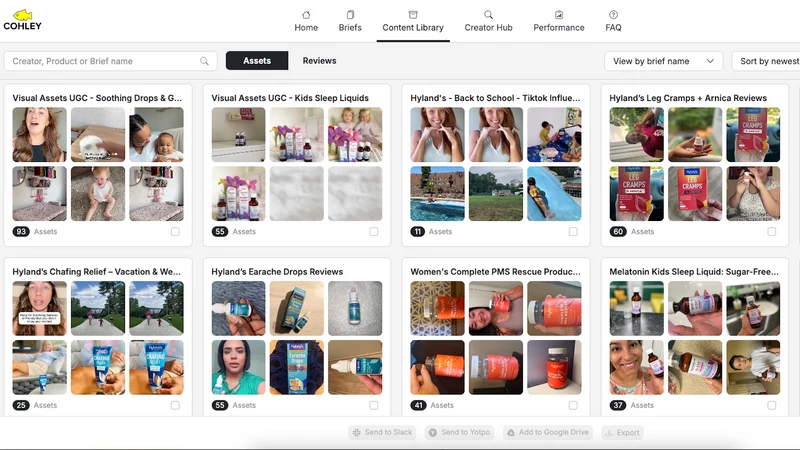Add selection to Google Drive
800x450 pixels.
(x=547, y=432)
